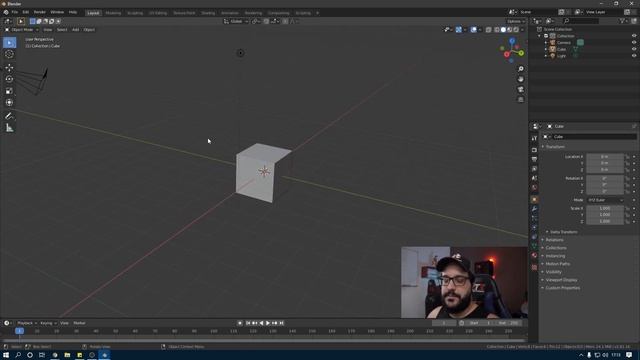Click the navigation gizmo blue Z axis
The image size is (640, 360).
512,41
